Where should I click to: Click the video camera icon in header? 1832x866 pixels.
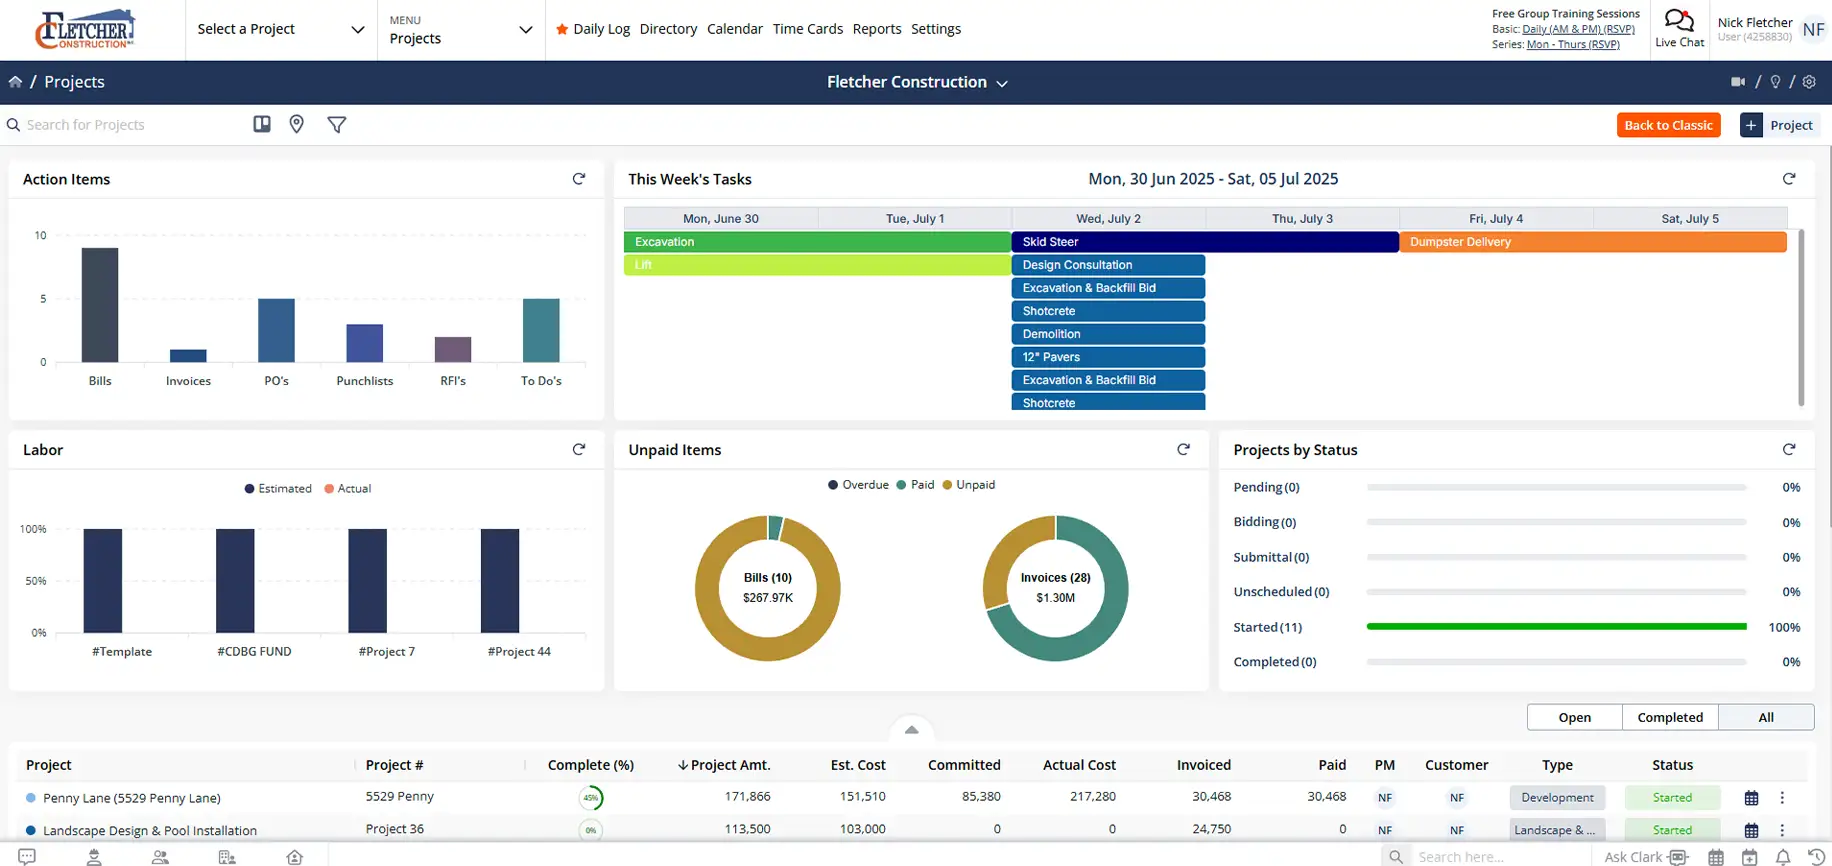[x=1738, y=82]
